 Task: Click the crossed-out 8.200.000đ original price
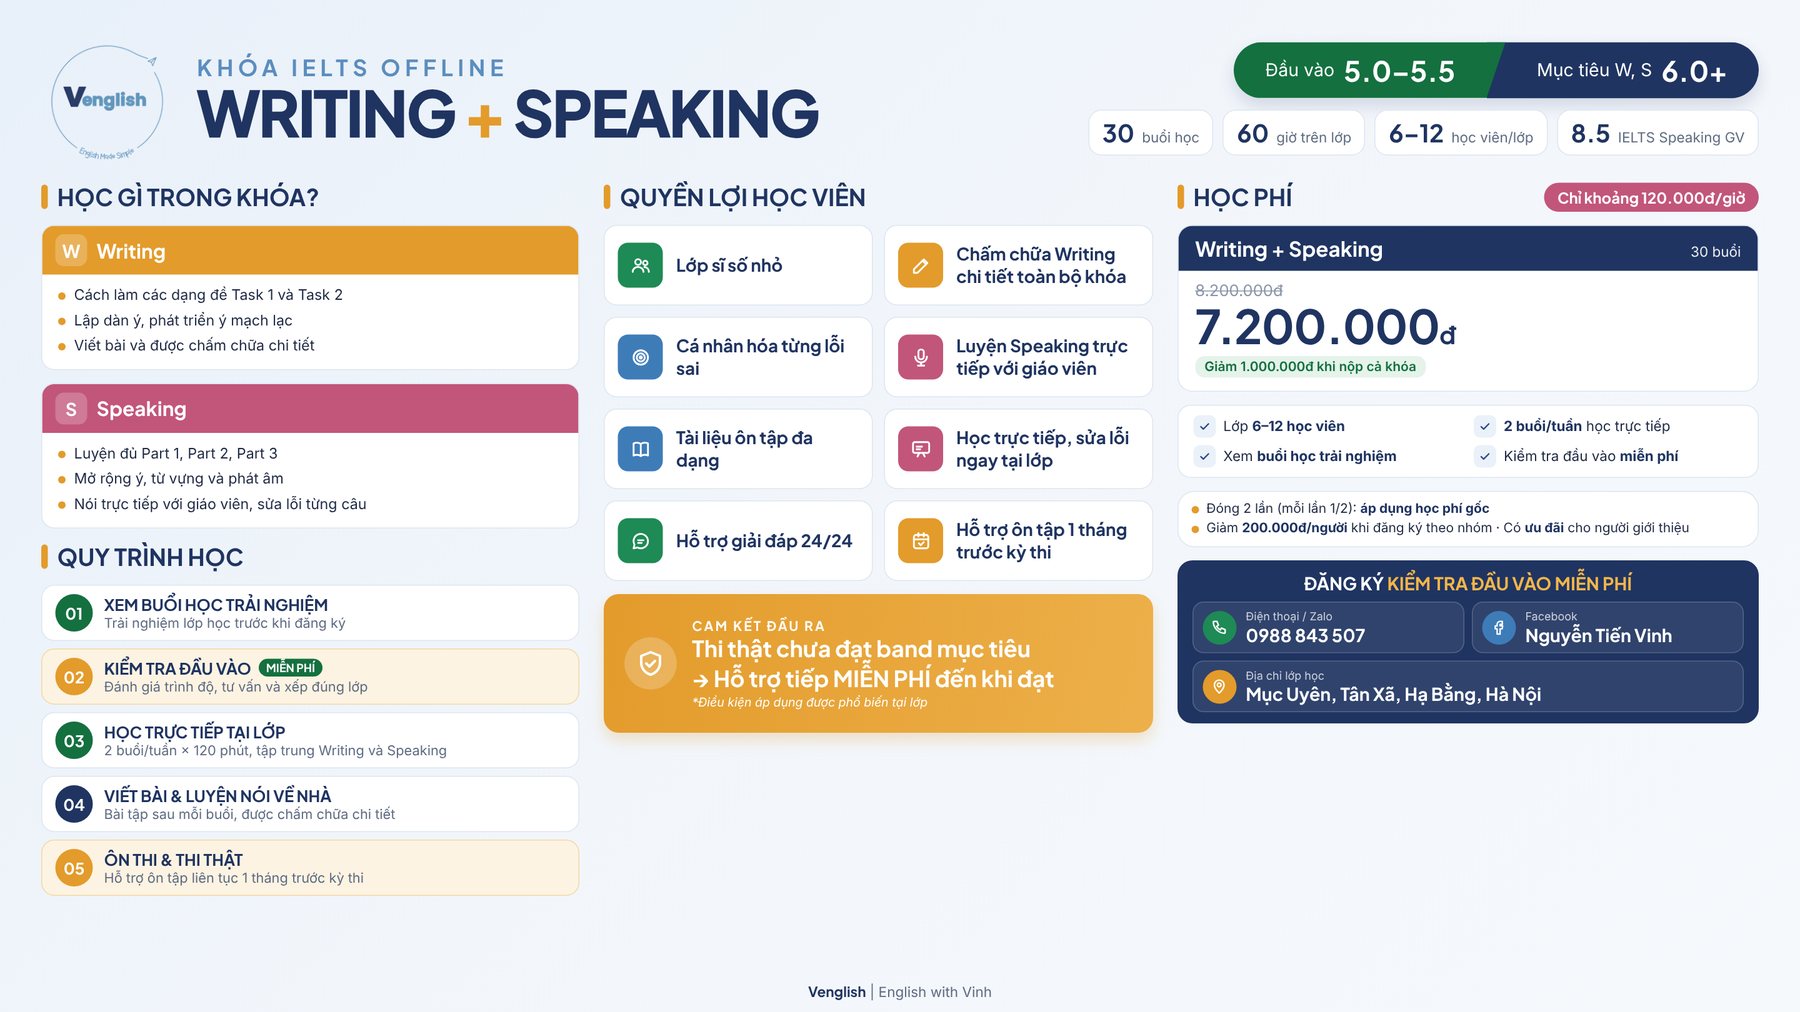click(1239, 290)
